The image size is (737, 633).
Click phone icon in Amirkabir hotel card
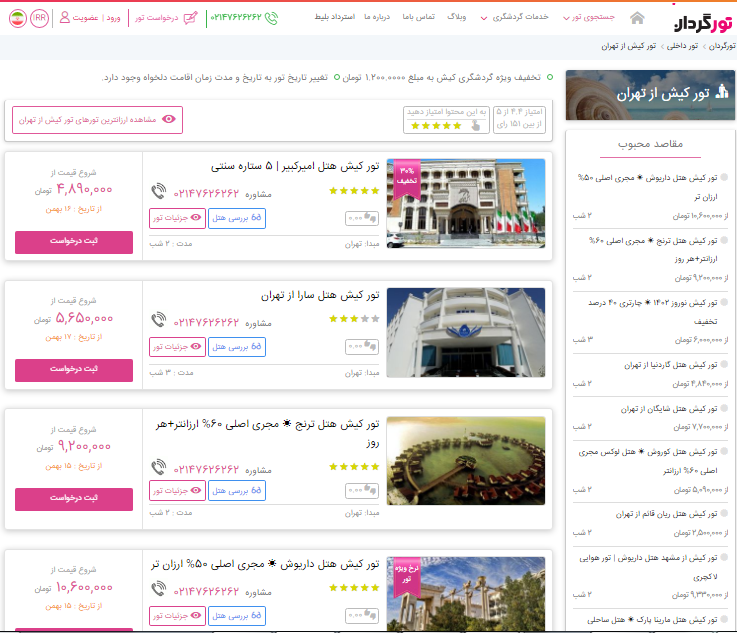point(159,191)
